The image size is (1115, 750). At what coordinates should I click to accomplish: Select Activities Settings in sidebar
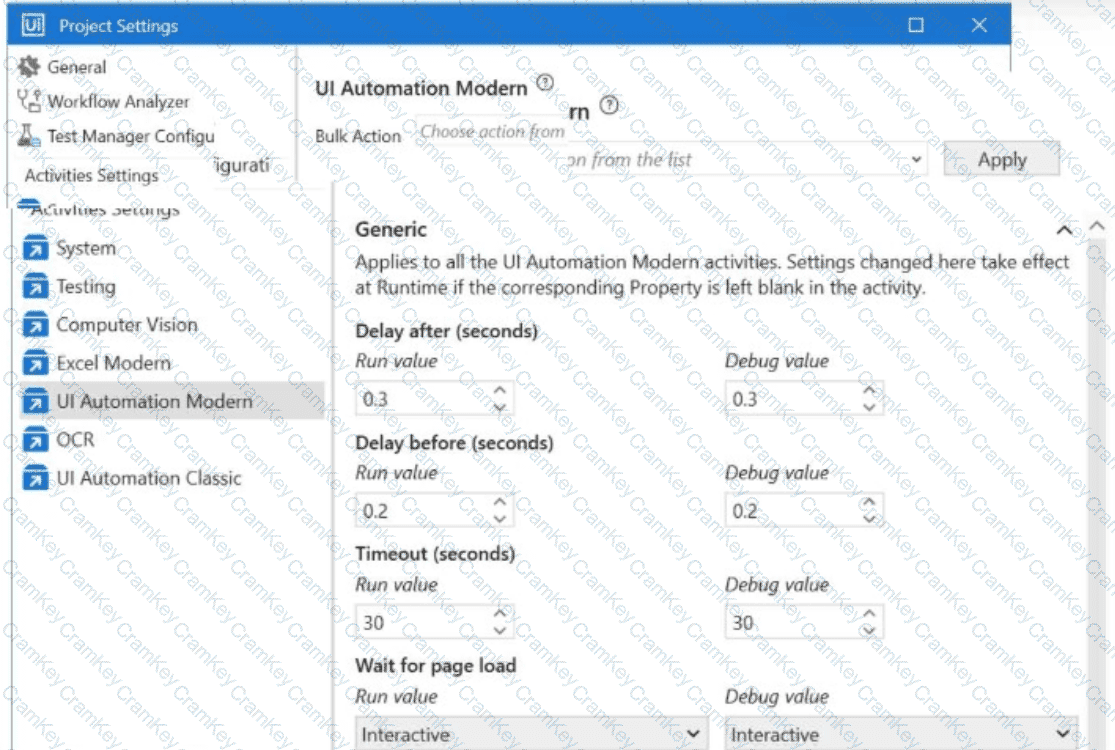[x=92, y=175]
